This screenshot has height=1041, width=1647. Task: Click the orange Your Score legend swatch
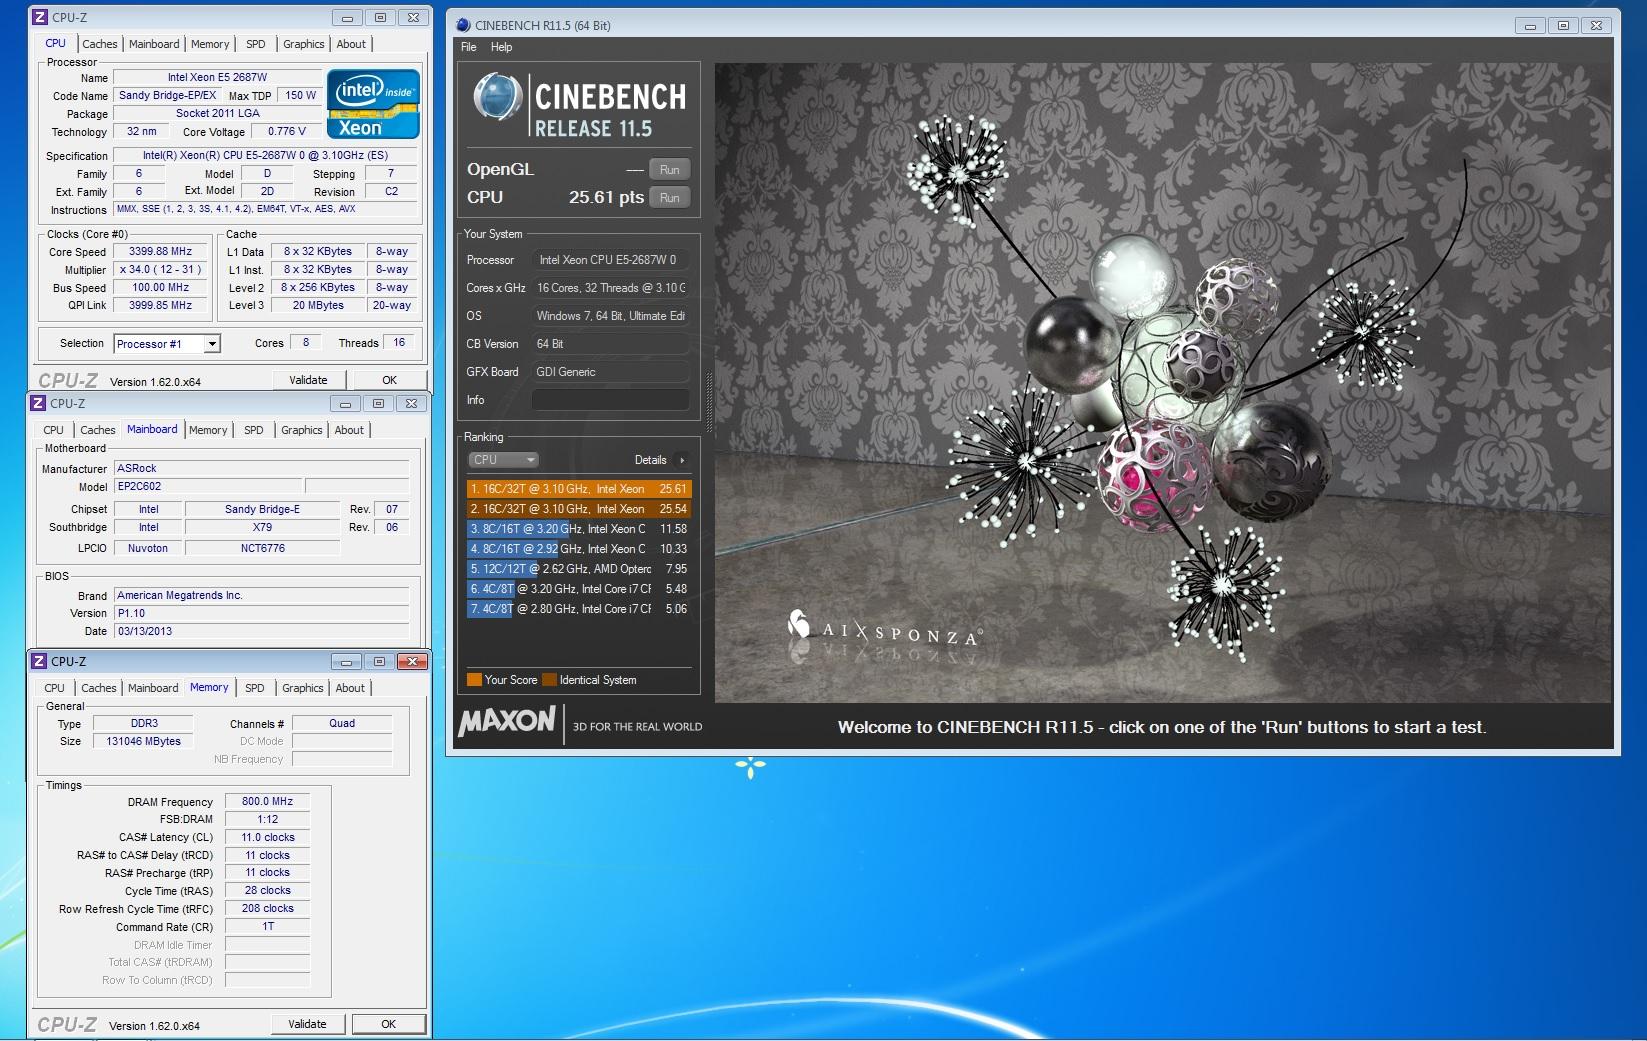coord(474,680)
